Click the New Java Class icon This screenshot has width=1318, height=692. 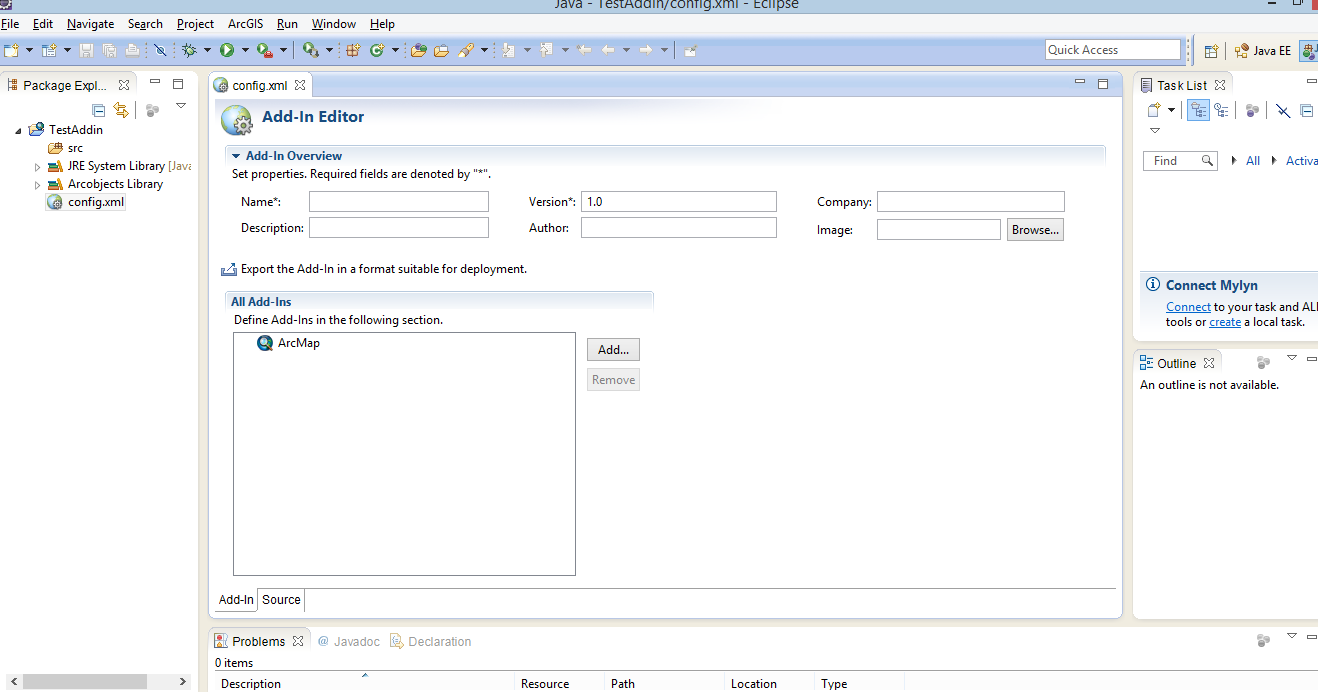point(377,50)
